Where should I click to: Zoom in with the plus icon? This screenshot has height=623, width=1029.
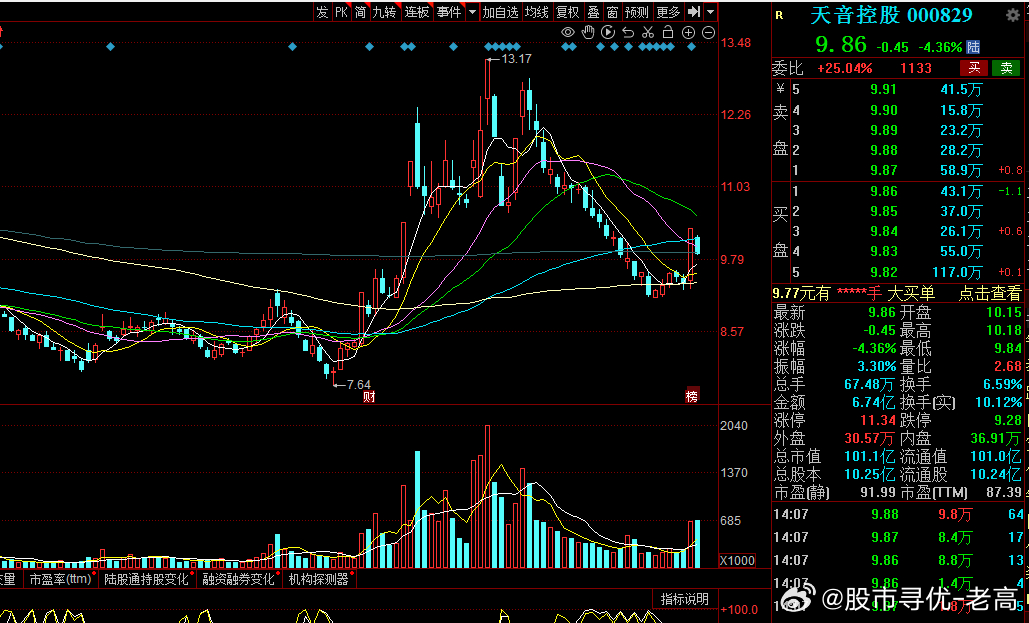coord(689,33)
